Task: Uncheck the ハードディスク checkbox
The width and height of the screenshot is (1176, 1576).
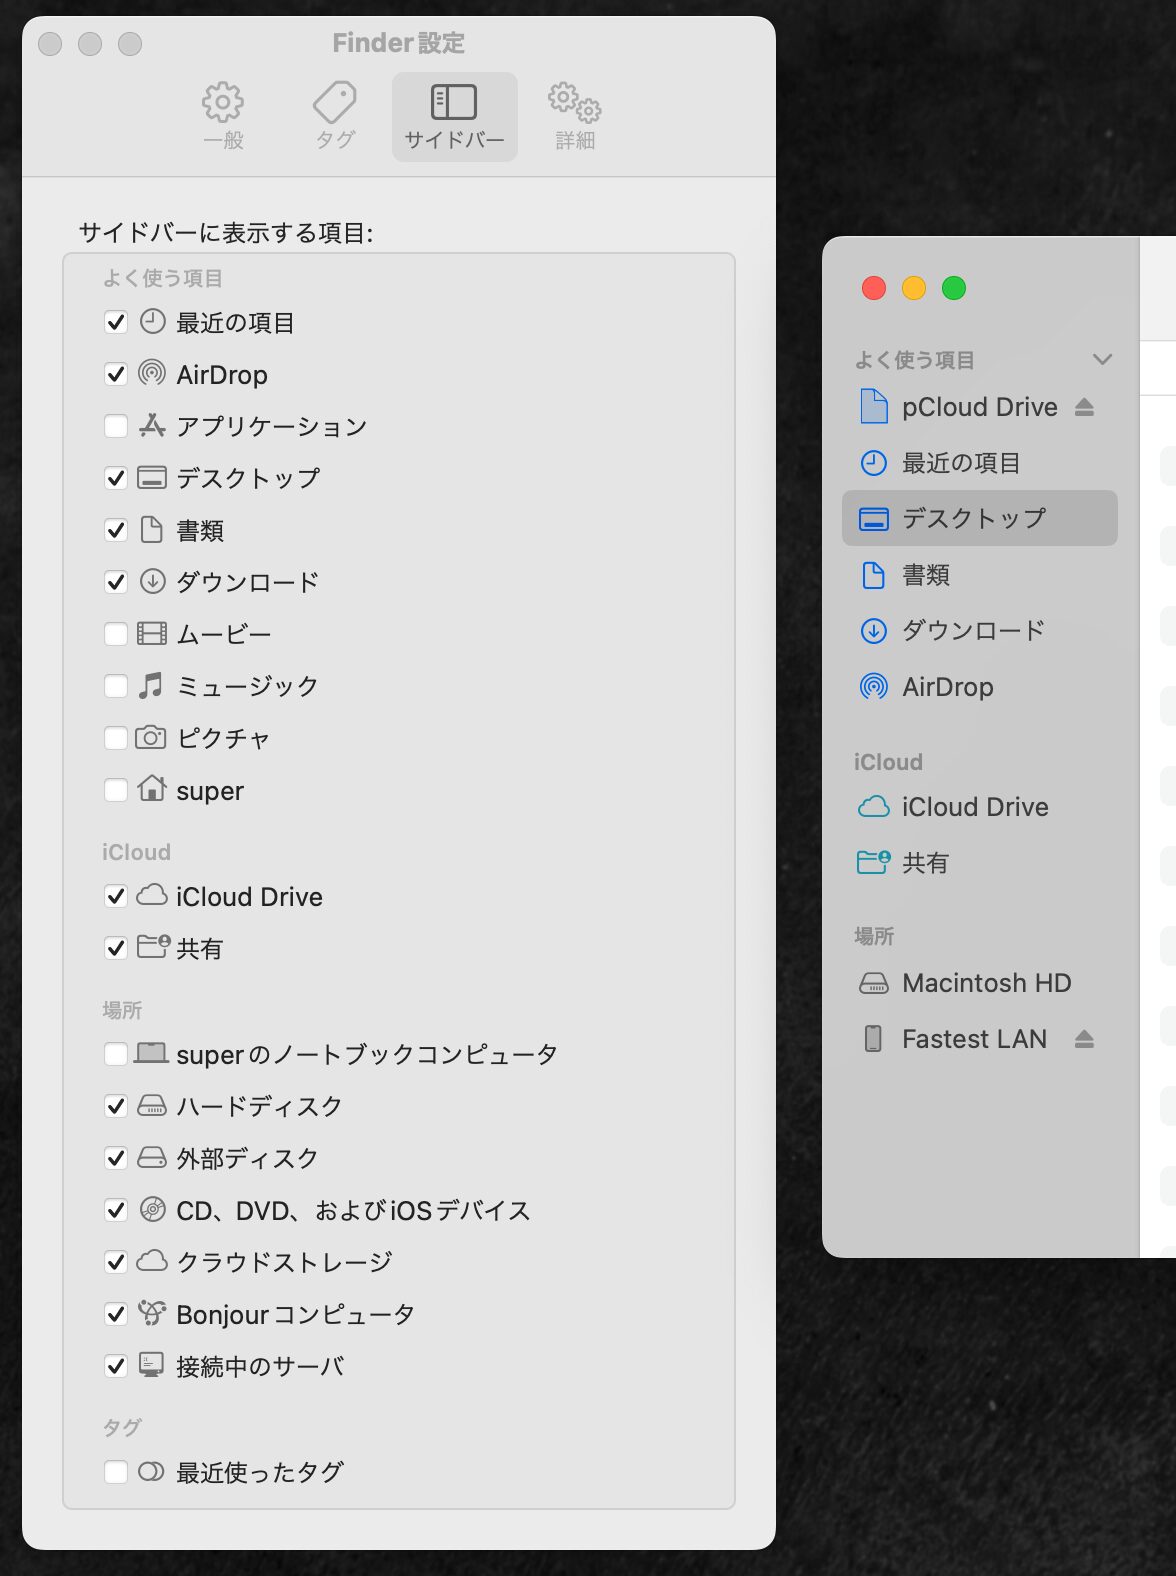Action: [116, 1106]
